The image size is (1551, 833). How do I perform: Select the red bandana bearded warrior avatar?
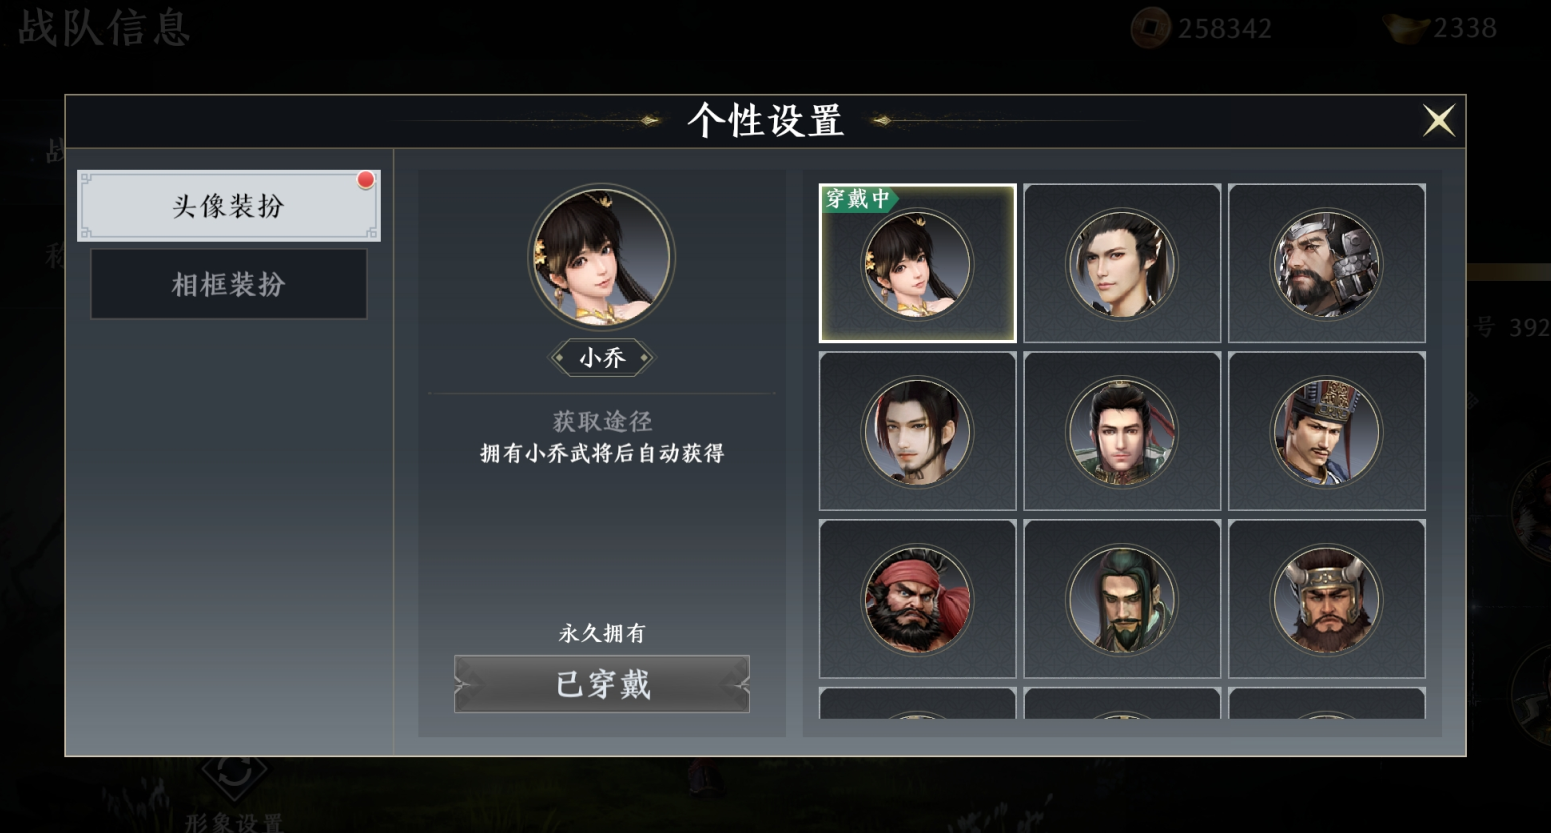coord(917,599)
